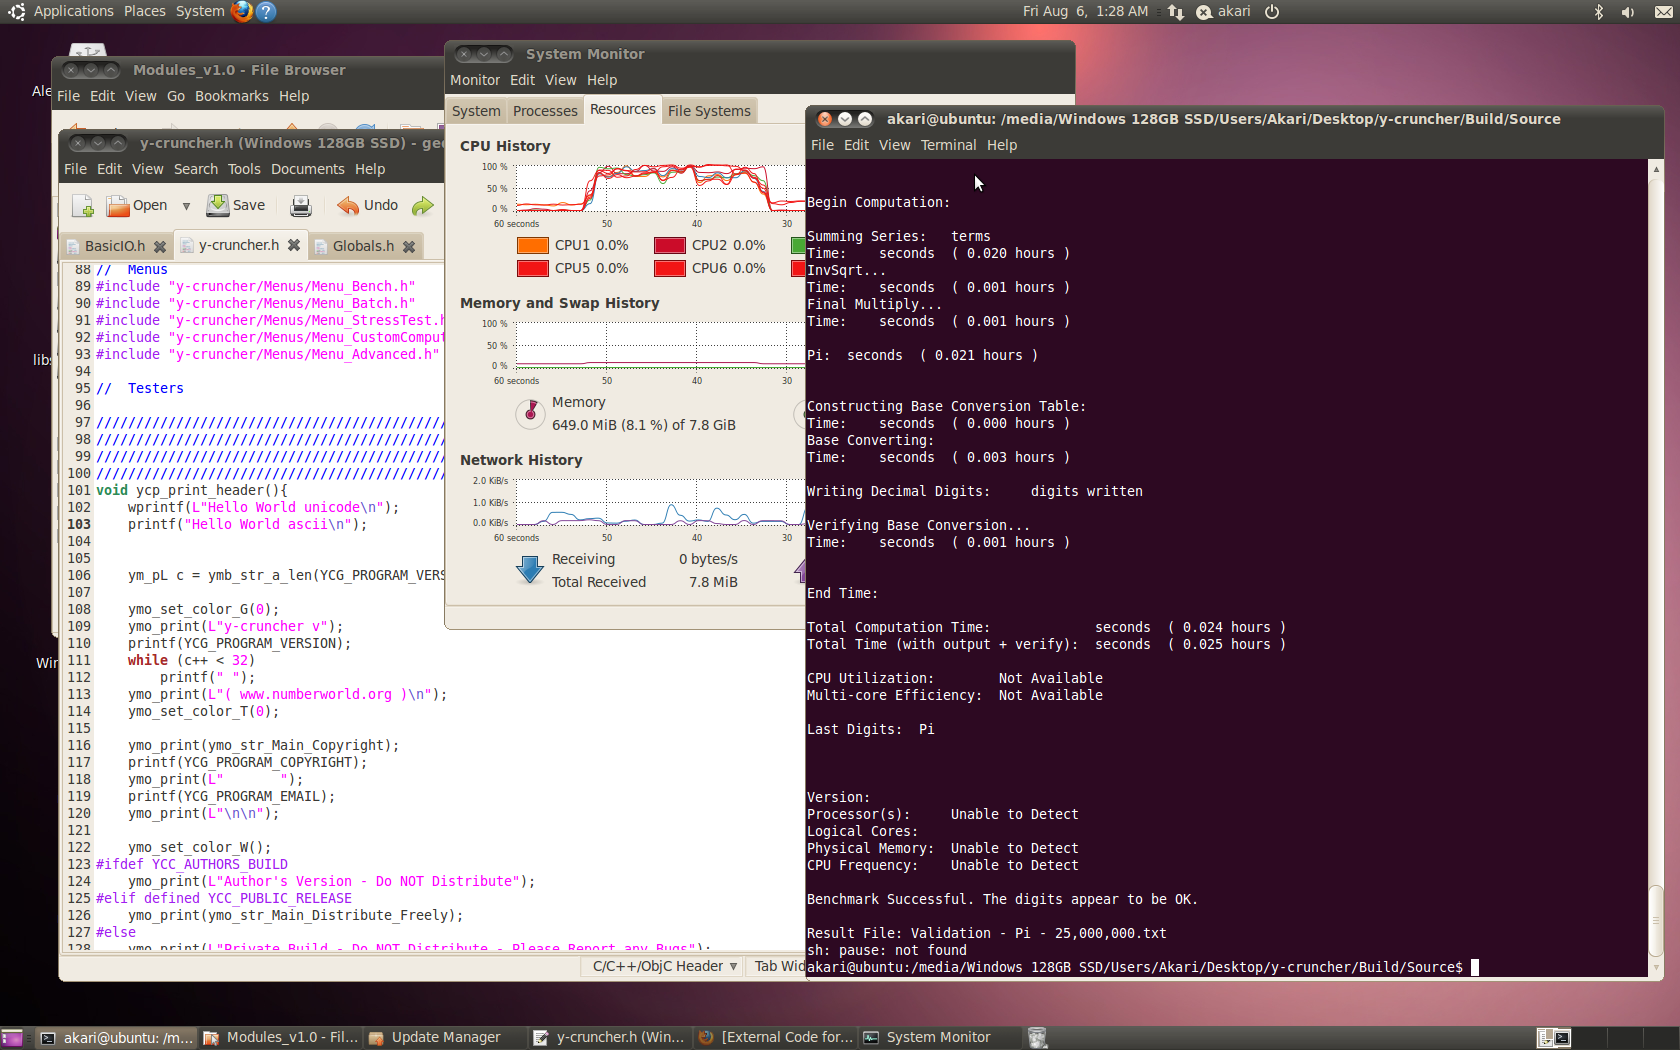
Task: Open the Trash icon in bottom panel
Action: [1037, 1038]
